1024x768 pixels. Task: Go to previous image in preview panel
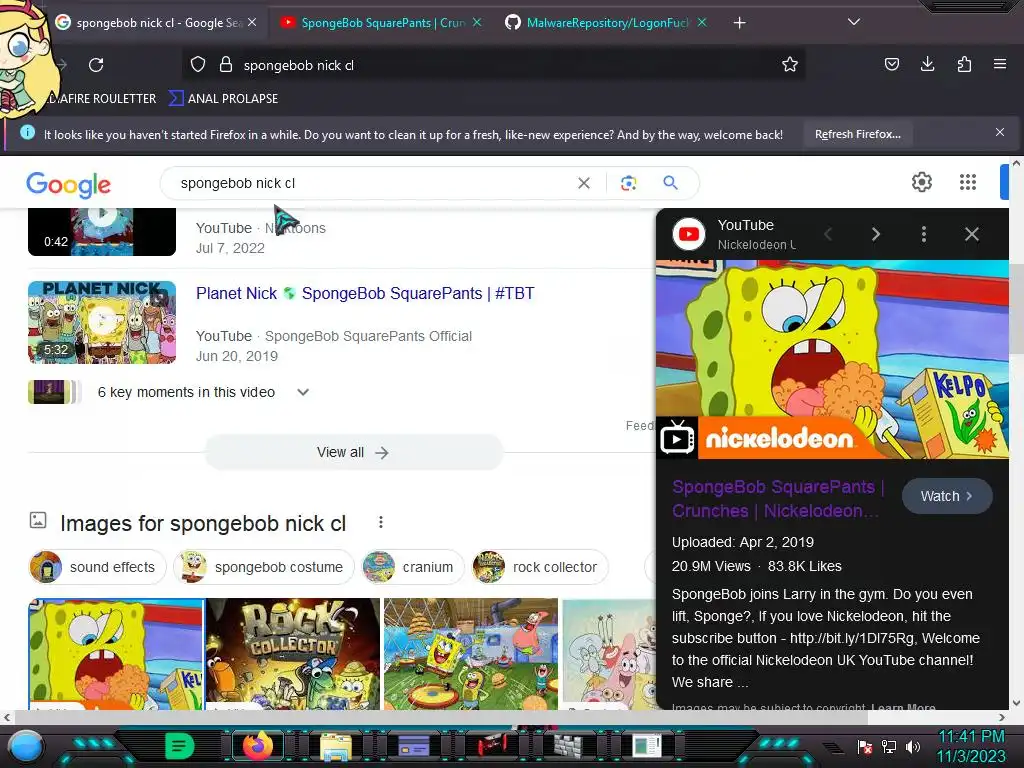(828, 234)
